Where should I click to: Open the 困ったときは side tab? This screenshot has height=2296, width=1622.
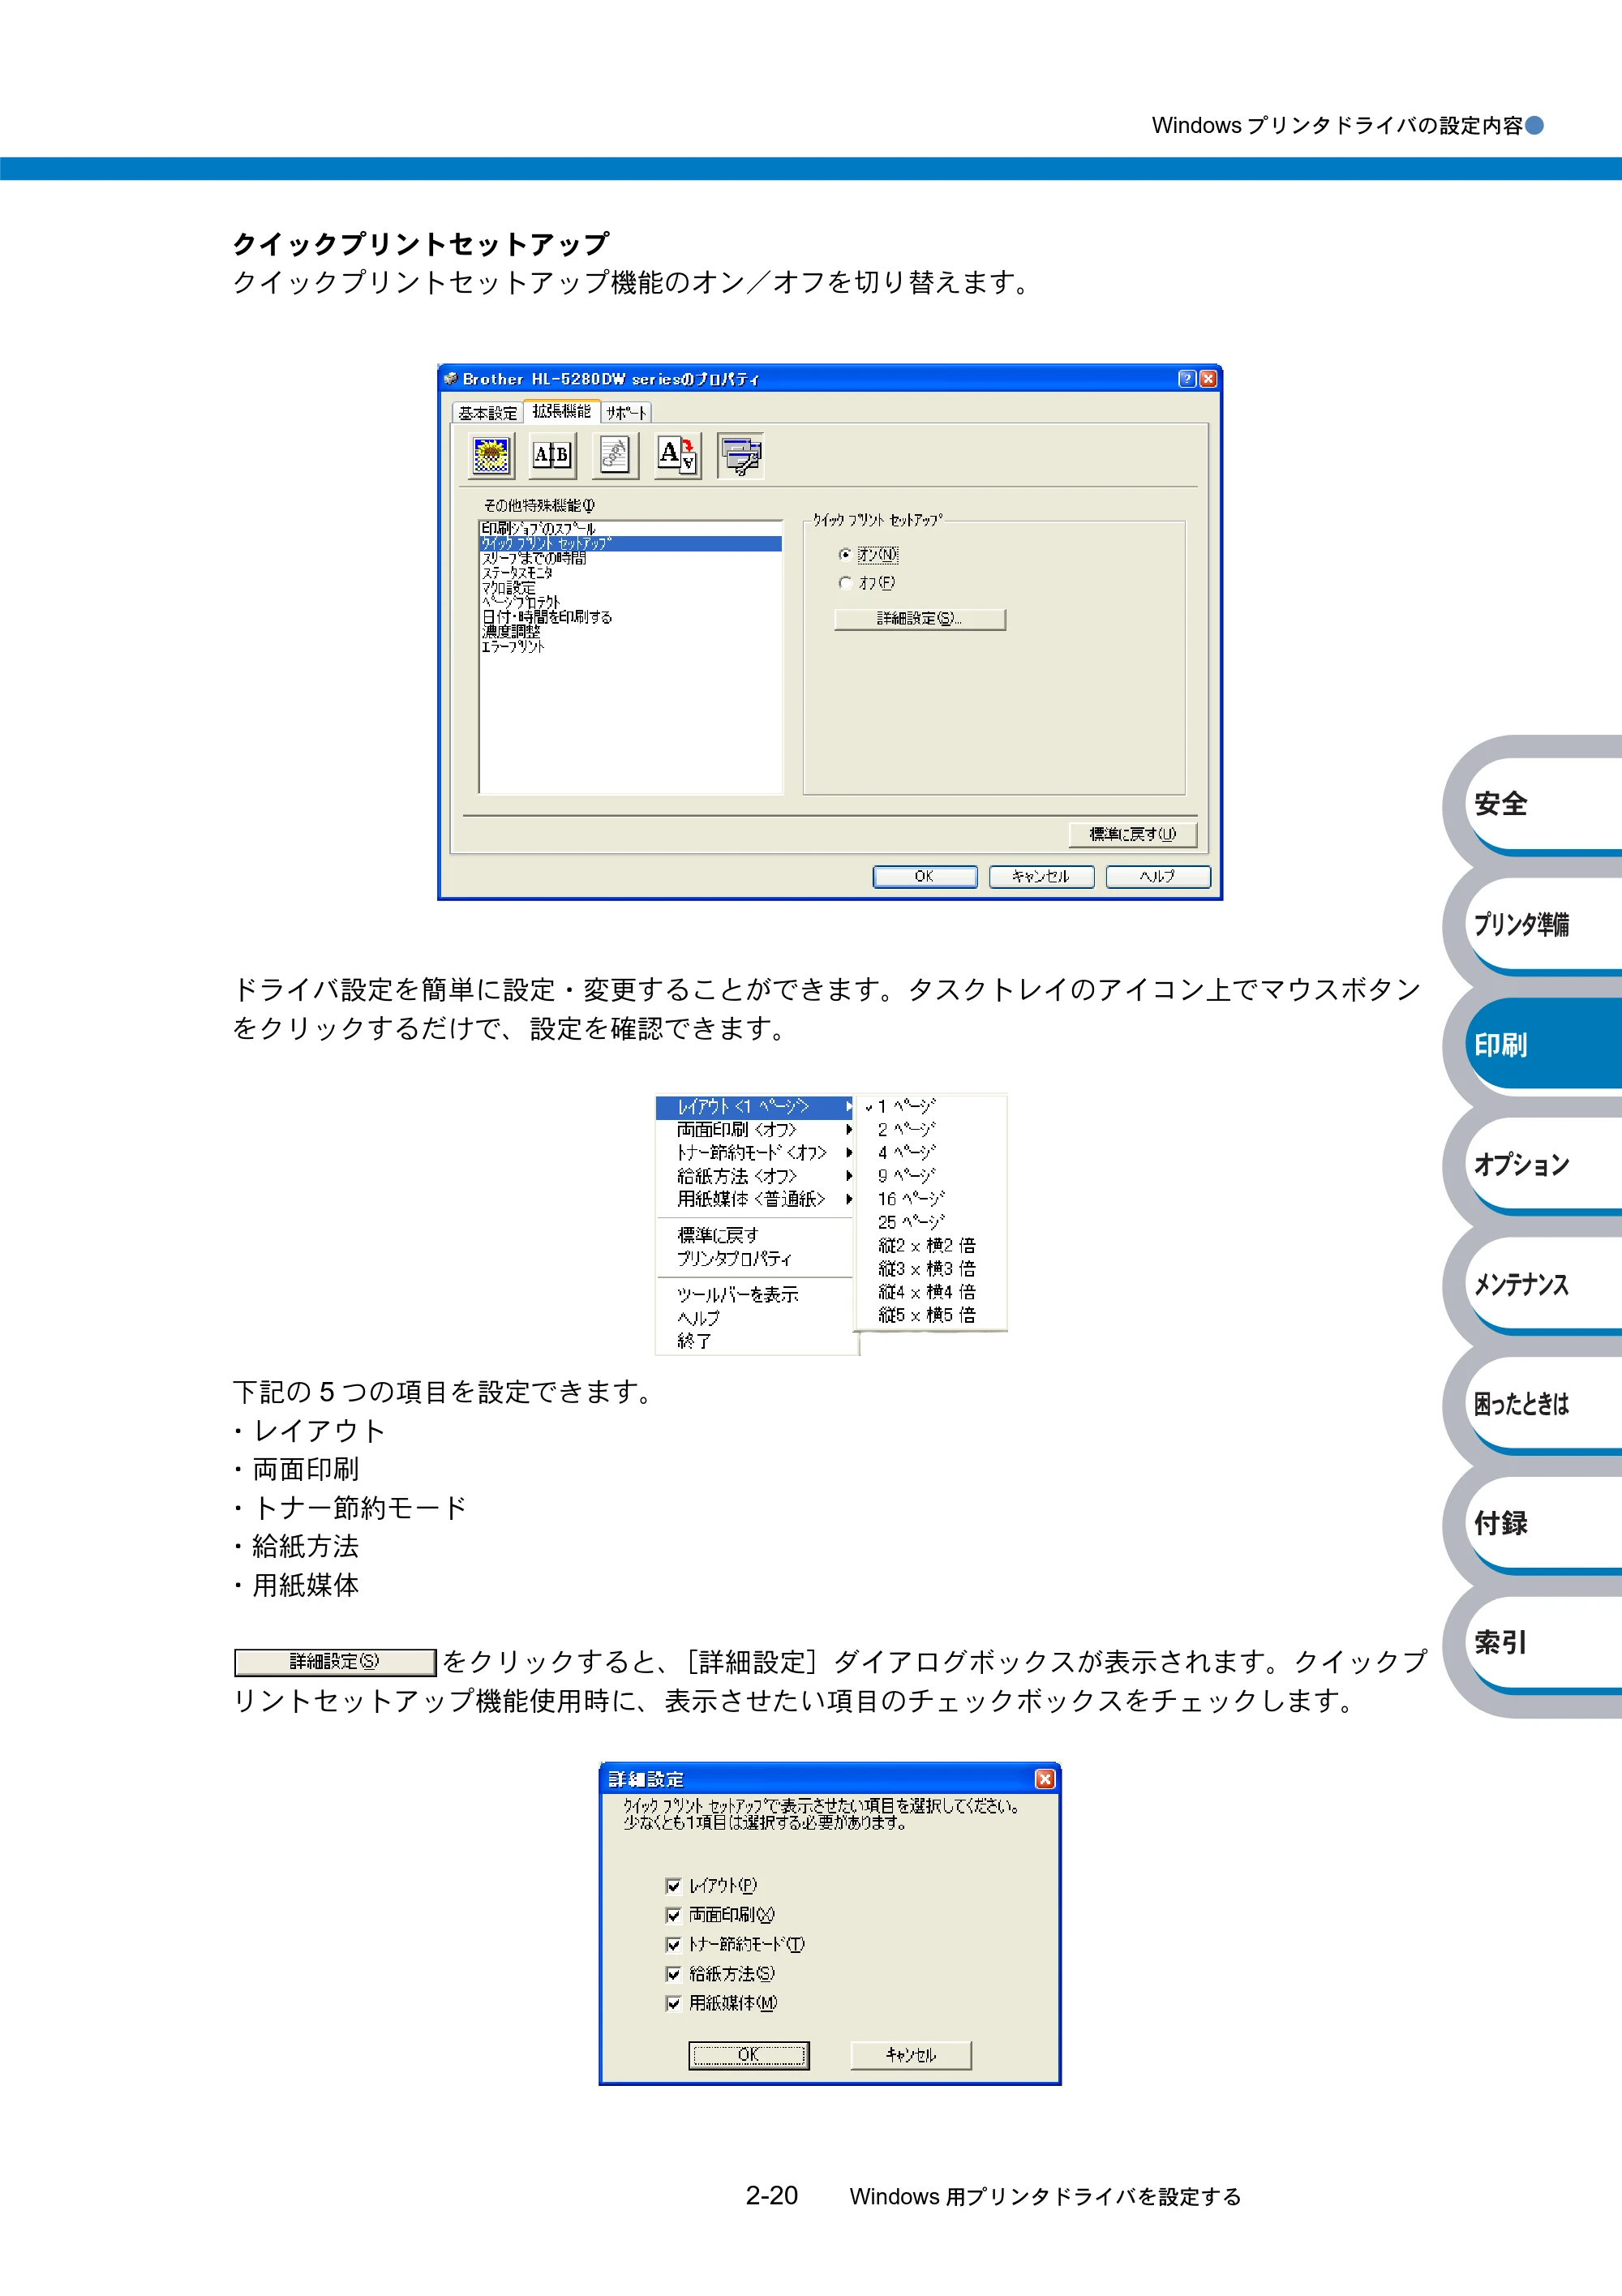click(1543, 1404)
